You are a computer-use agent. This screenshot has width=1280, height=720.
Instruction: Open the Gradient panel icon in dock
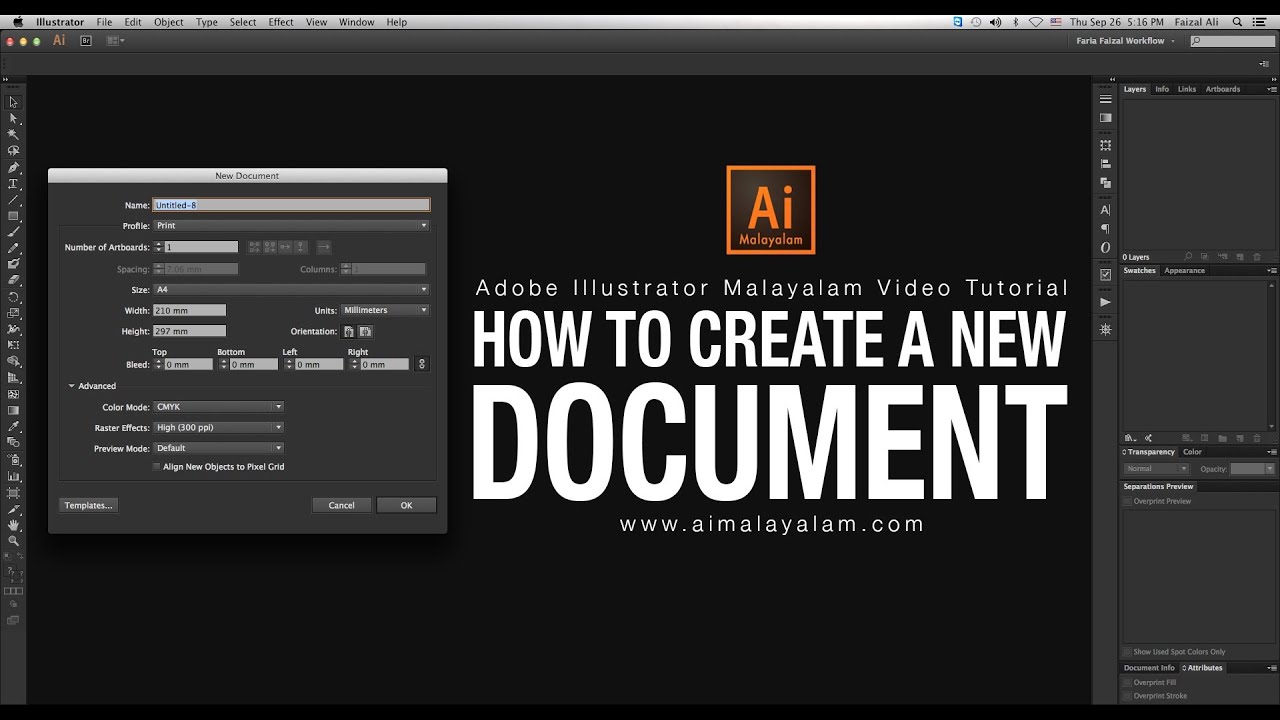(1105, 118)
